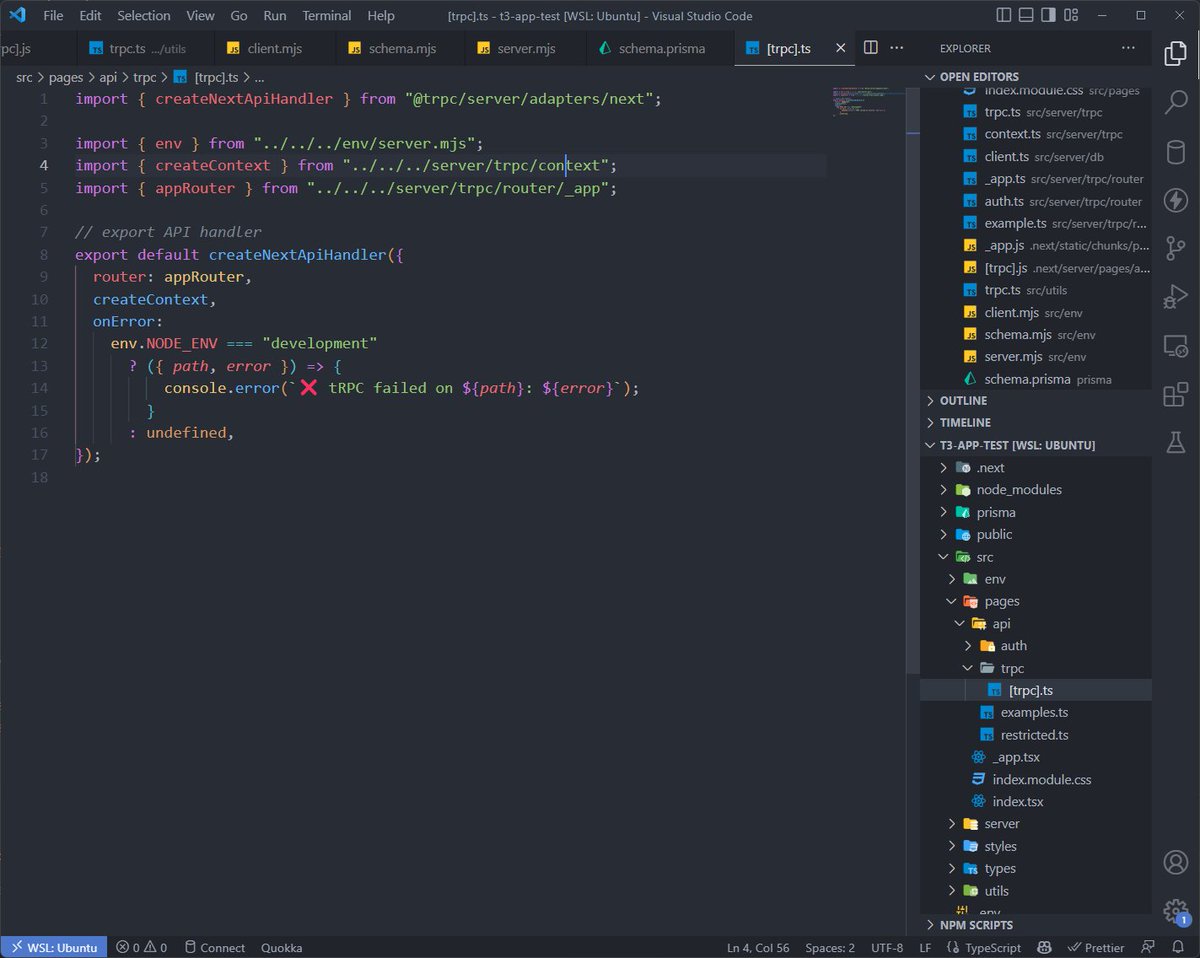1200x958 pixels.
Task: Open the File menu
Action: 53,16
